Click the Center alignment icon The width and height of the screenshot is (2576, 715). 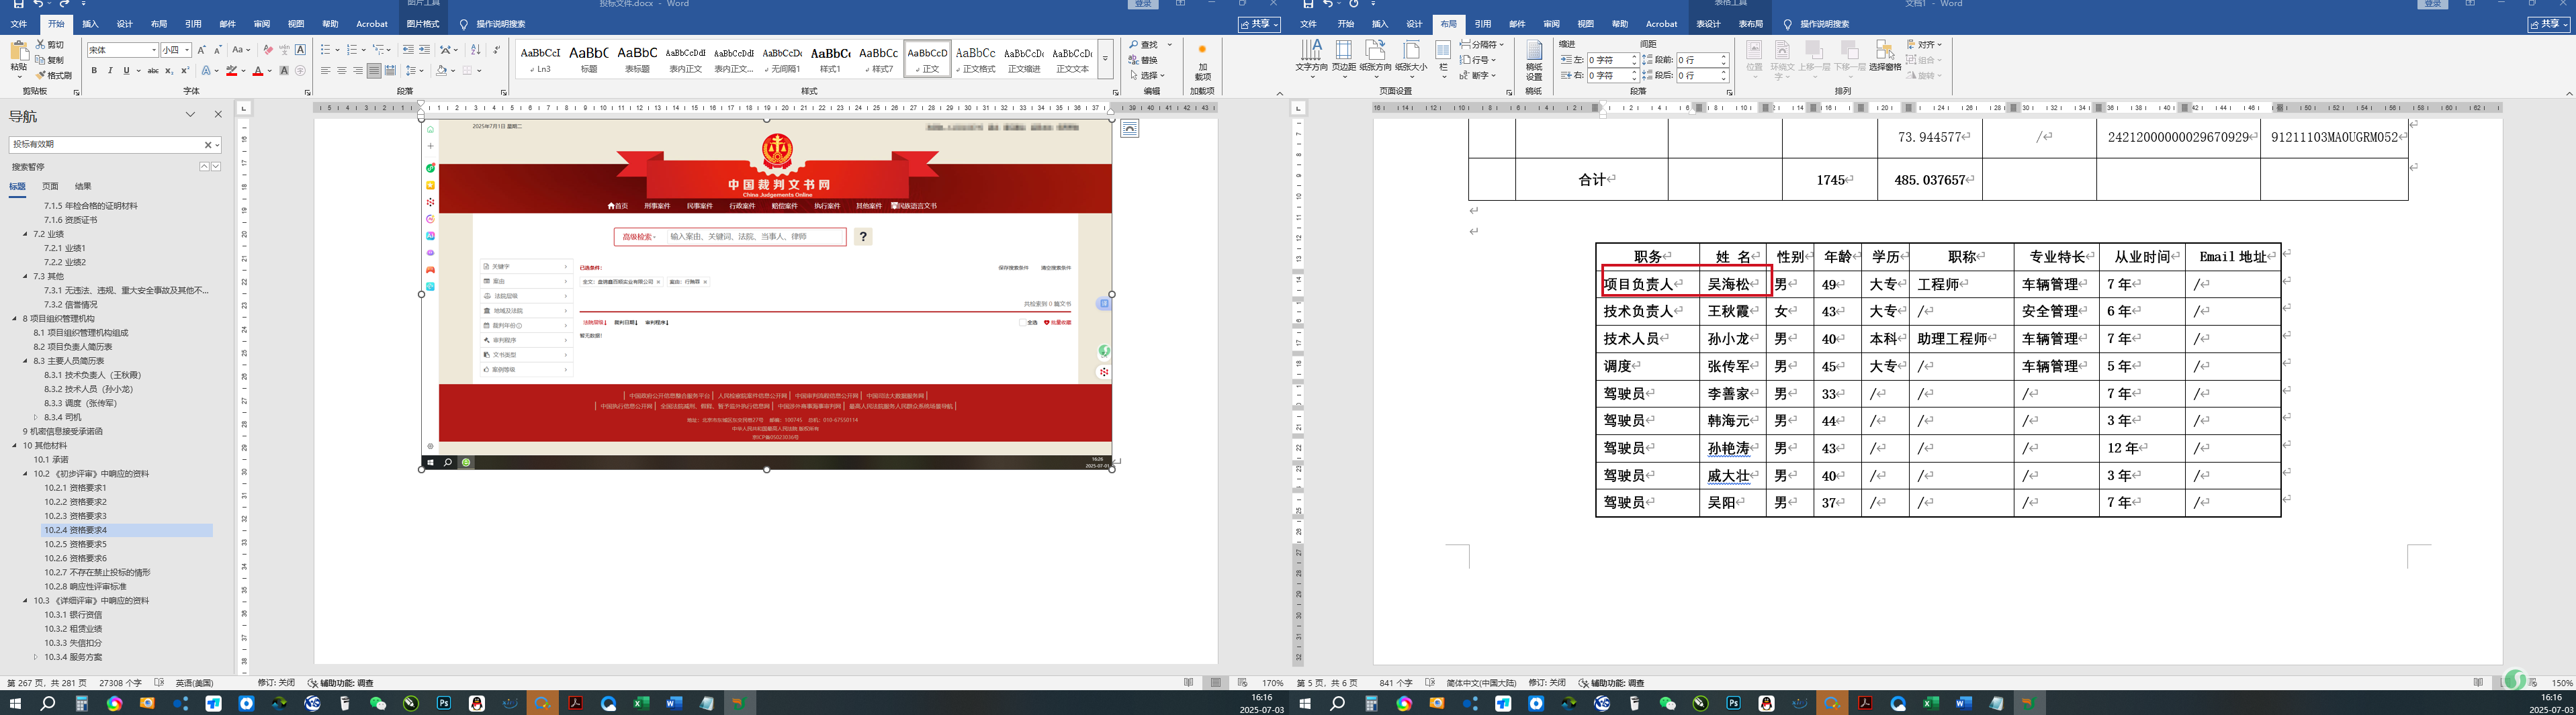pos(341,71)
